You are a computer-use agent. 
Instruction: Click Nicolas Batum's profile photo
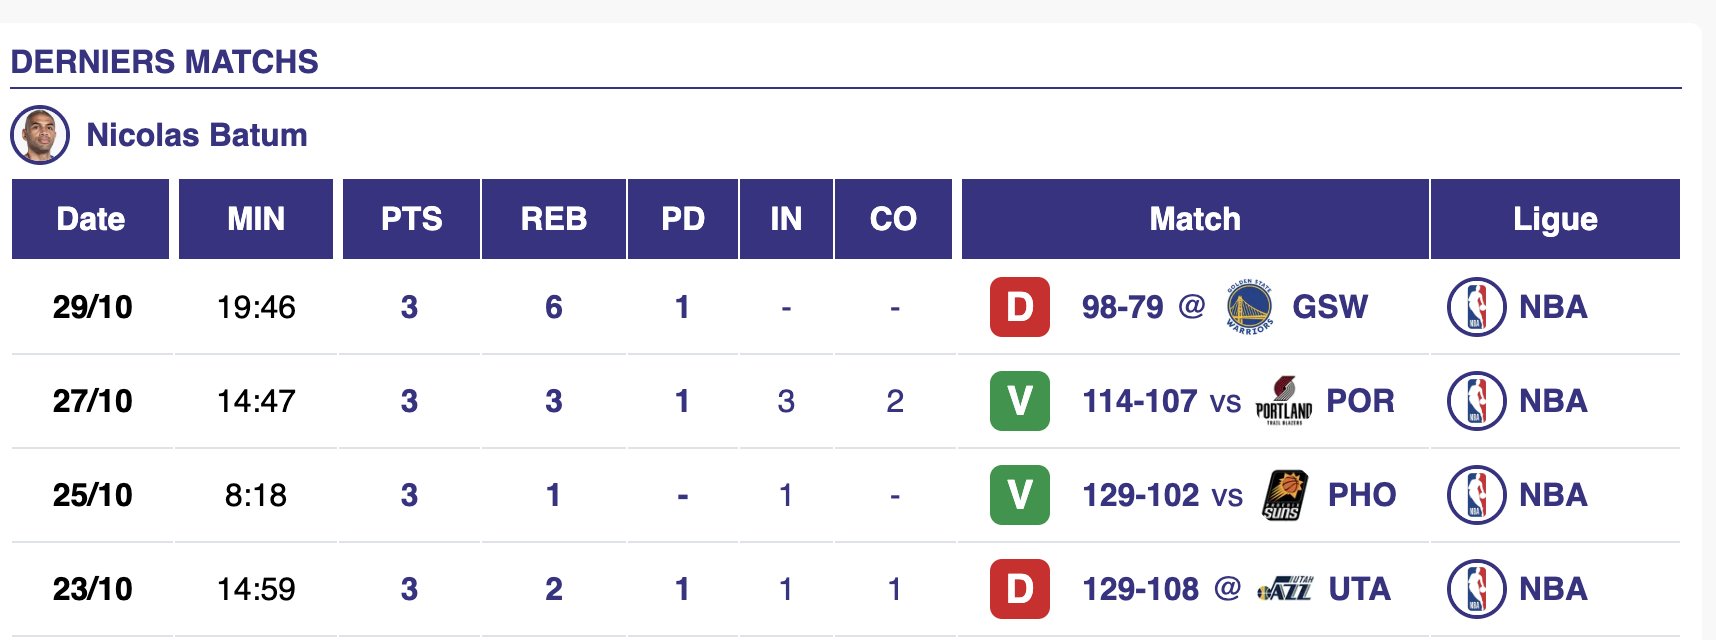tap(40, 135)
